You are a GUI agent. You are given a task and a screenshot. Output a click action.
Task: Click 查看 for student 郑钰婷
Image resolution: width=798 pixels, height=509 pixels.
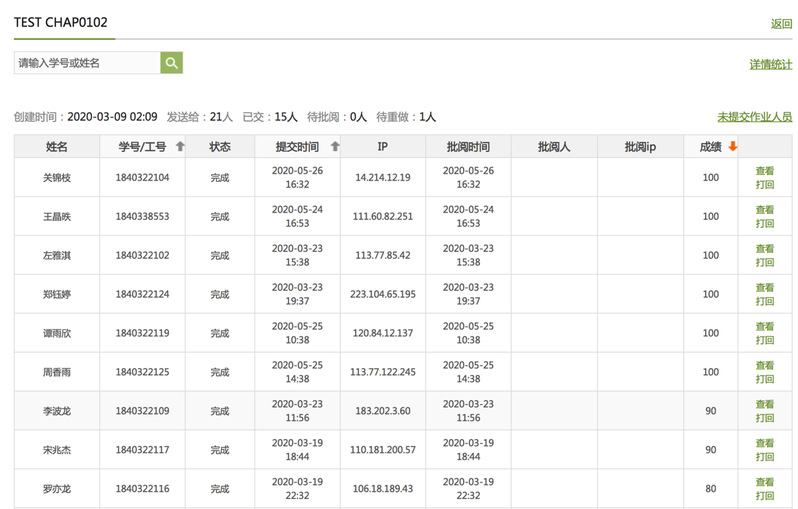pyautogui.click(x=764, y=288)
